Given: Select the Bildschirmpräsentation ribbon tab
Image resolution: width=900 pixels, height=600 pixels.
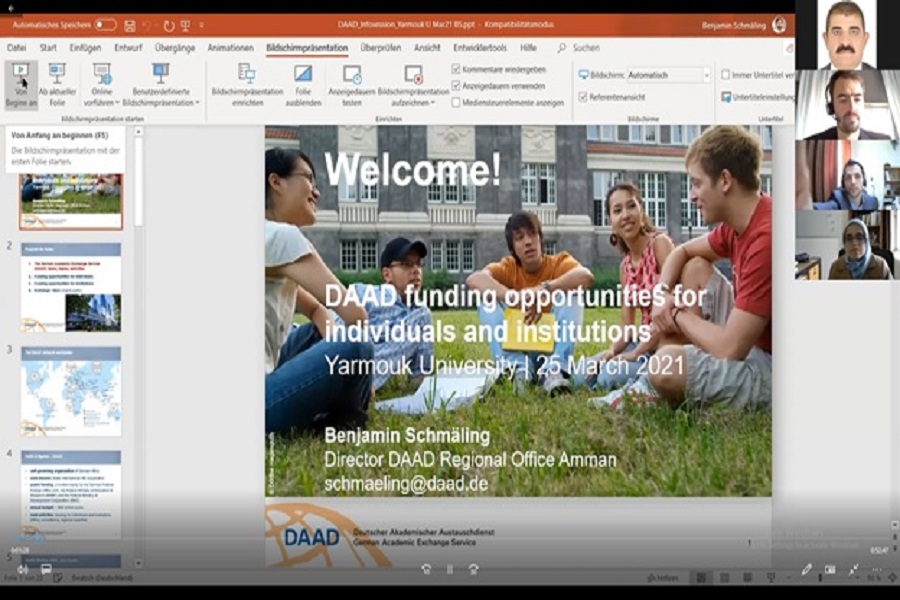Looking at the screenshot, I should (307, 48).
